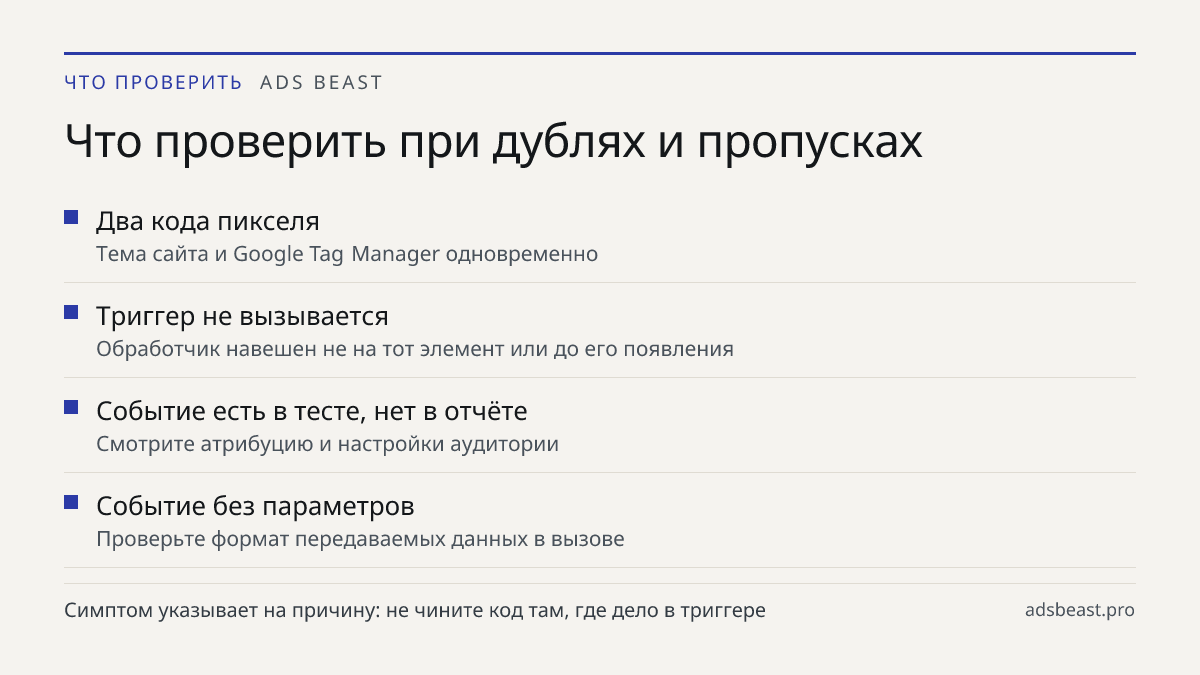The image size is (1200, 675).
Task: Click the line "Смотрите атрибуцию и настройки аудитории"
Action: 328,444
